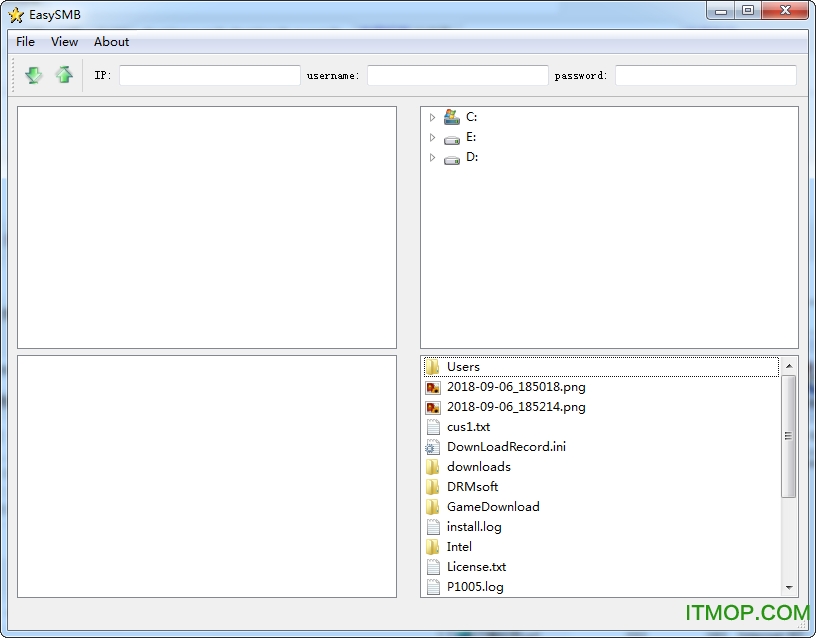Expand the C: drive tree node

[x=432, y=117]
